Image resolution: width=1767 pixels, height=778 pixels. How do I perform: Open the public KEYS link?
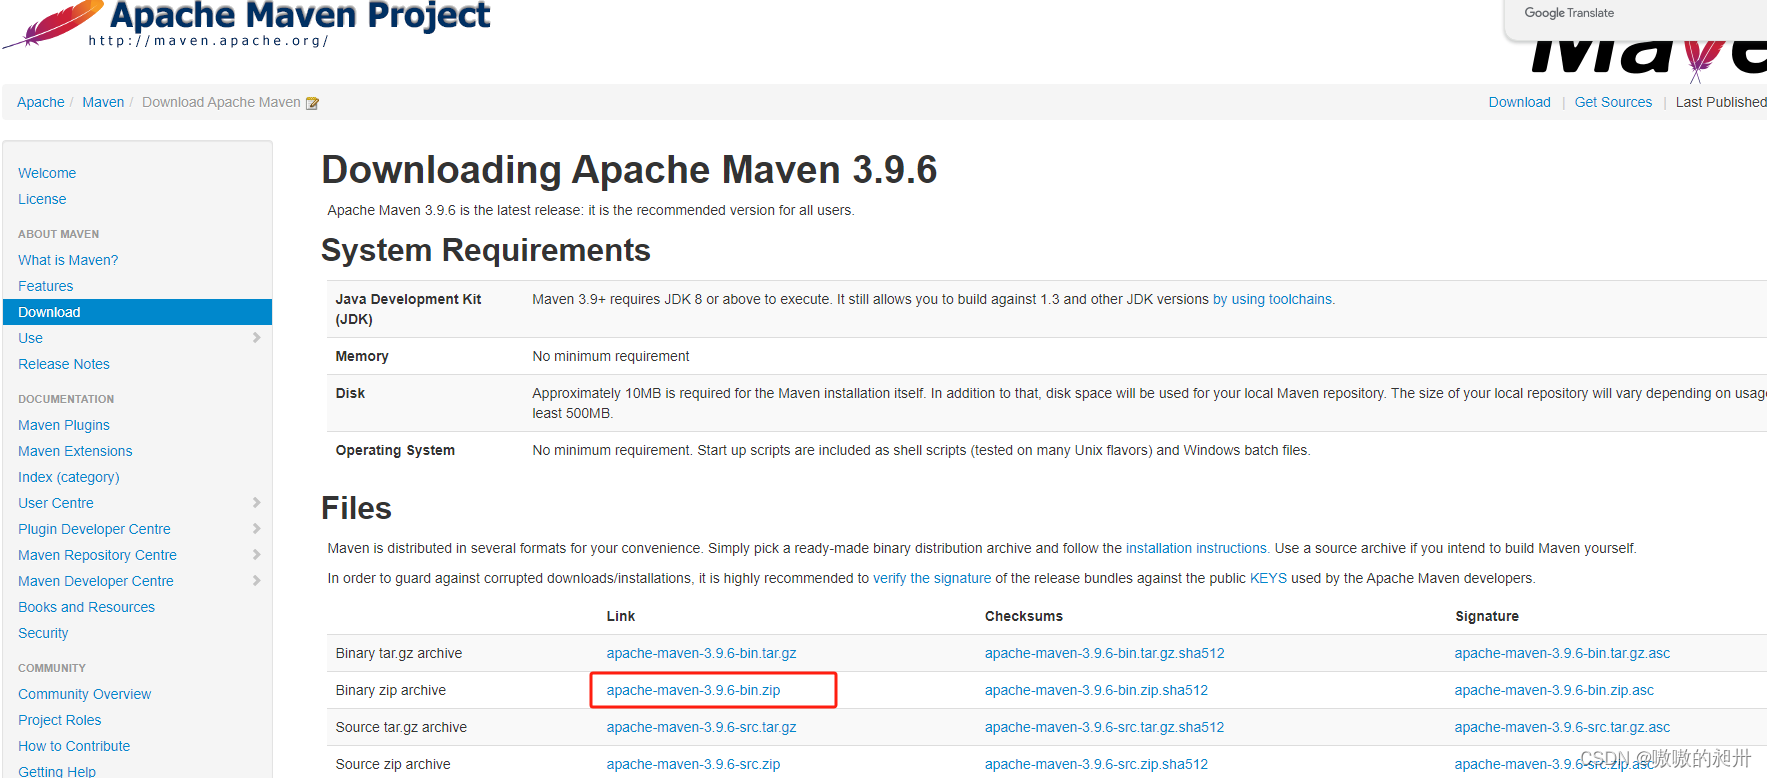1268,578
